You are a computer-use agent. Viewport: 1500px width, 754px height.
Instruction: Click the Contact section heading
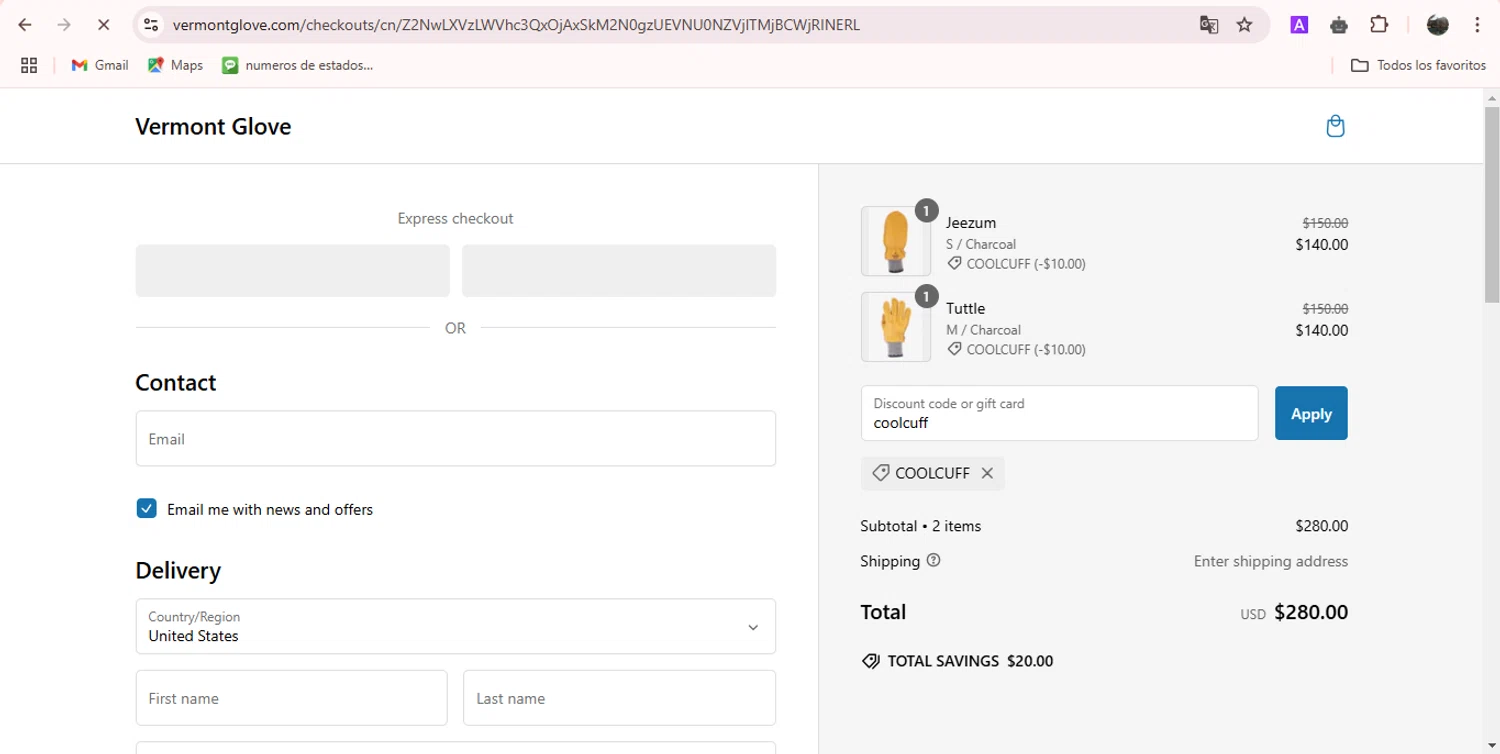[176, 383]
